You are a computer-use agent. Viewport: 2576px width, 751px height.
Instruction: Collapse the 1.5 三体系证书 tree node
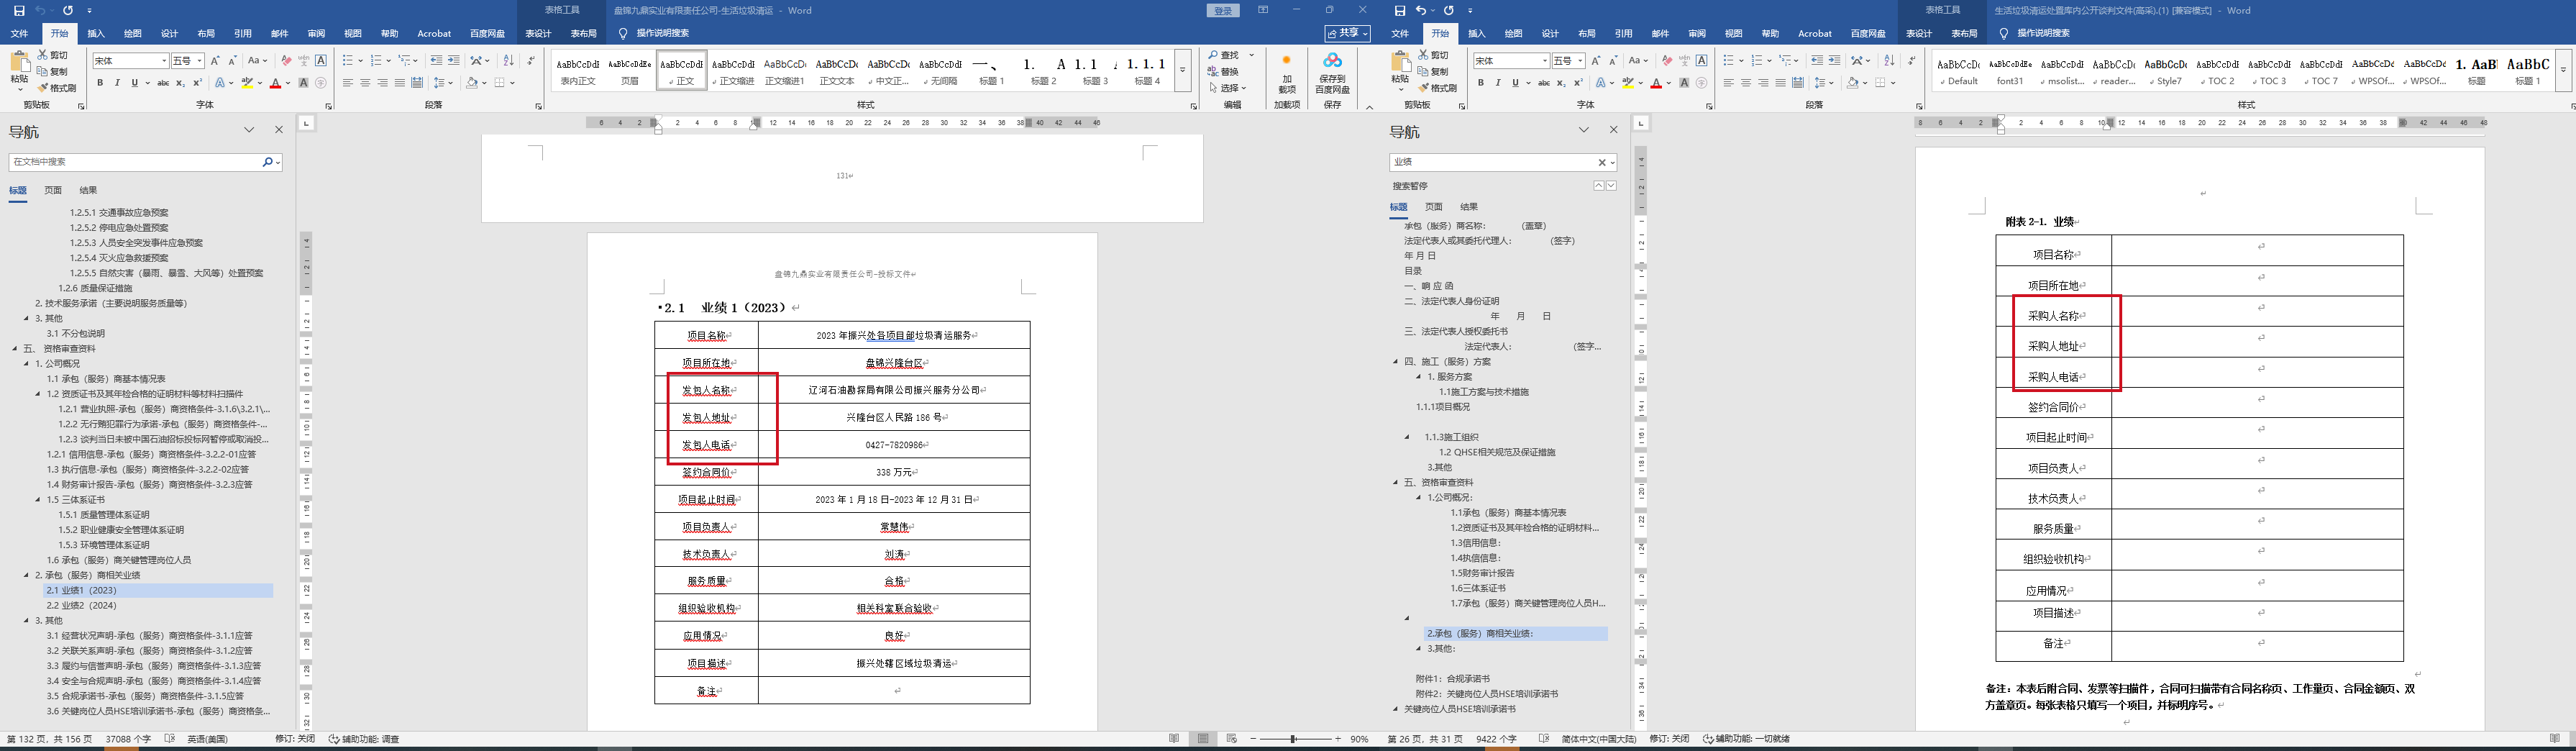pyautogui.click(x=39, y=500)
